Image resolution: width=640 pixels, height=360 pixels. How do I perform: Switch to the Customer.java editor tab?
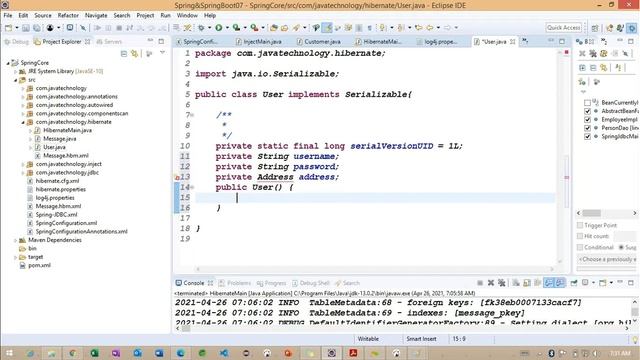318,42
